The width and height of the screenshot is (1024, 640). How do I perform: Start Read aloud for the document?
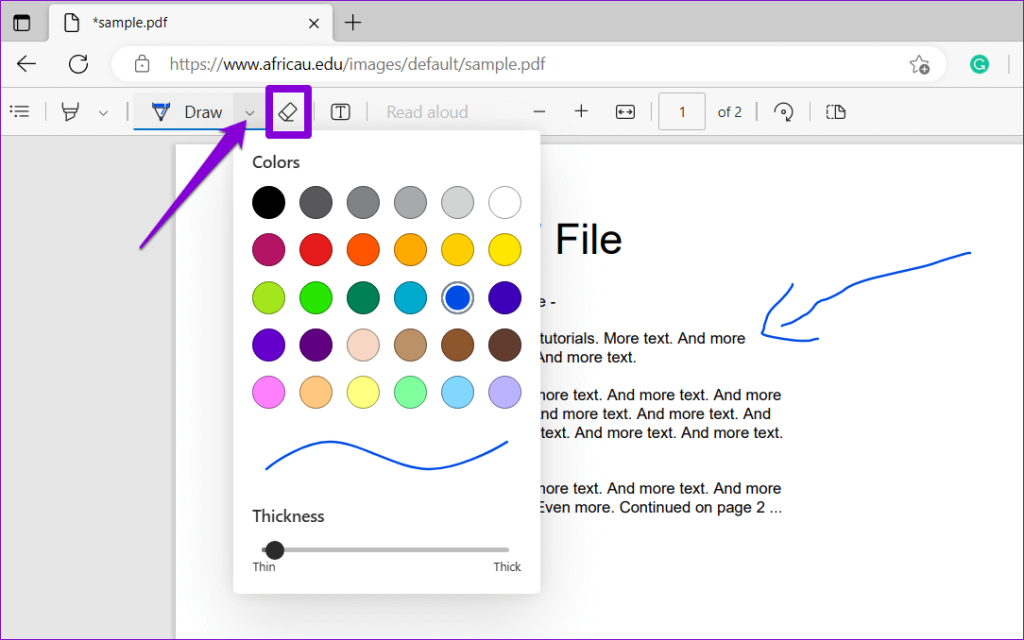[x=426, y=111]
